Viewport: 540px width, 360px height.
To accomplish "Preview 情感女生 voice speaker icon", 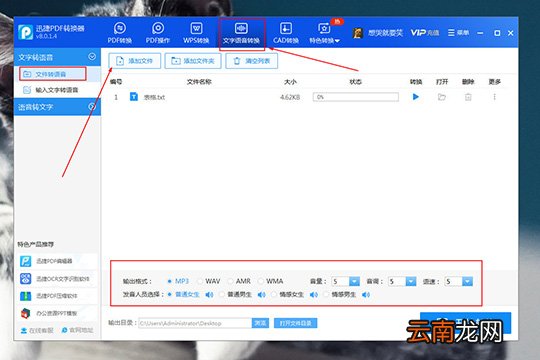I will coord(314,295).
